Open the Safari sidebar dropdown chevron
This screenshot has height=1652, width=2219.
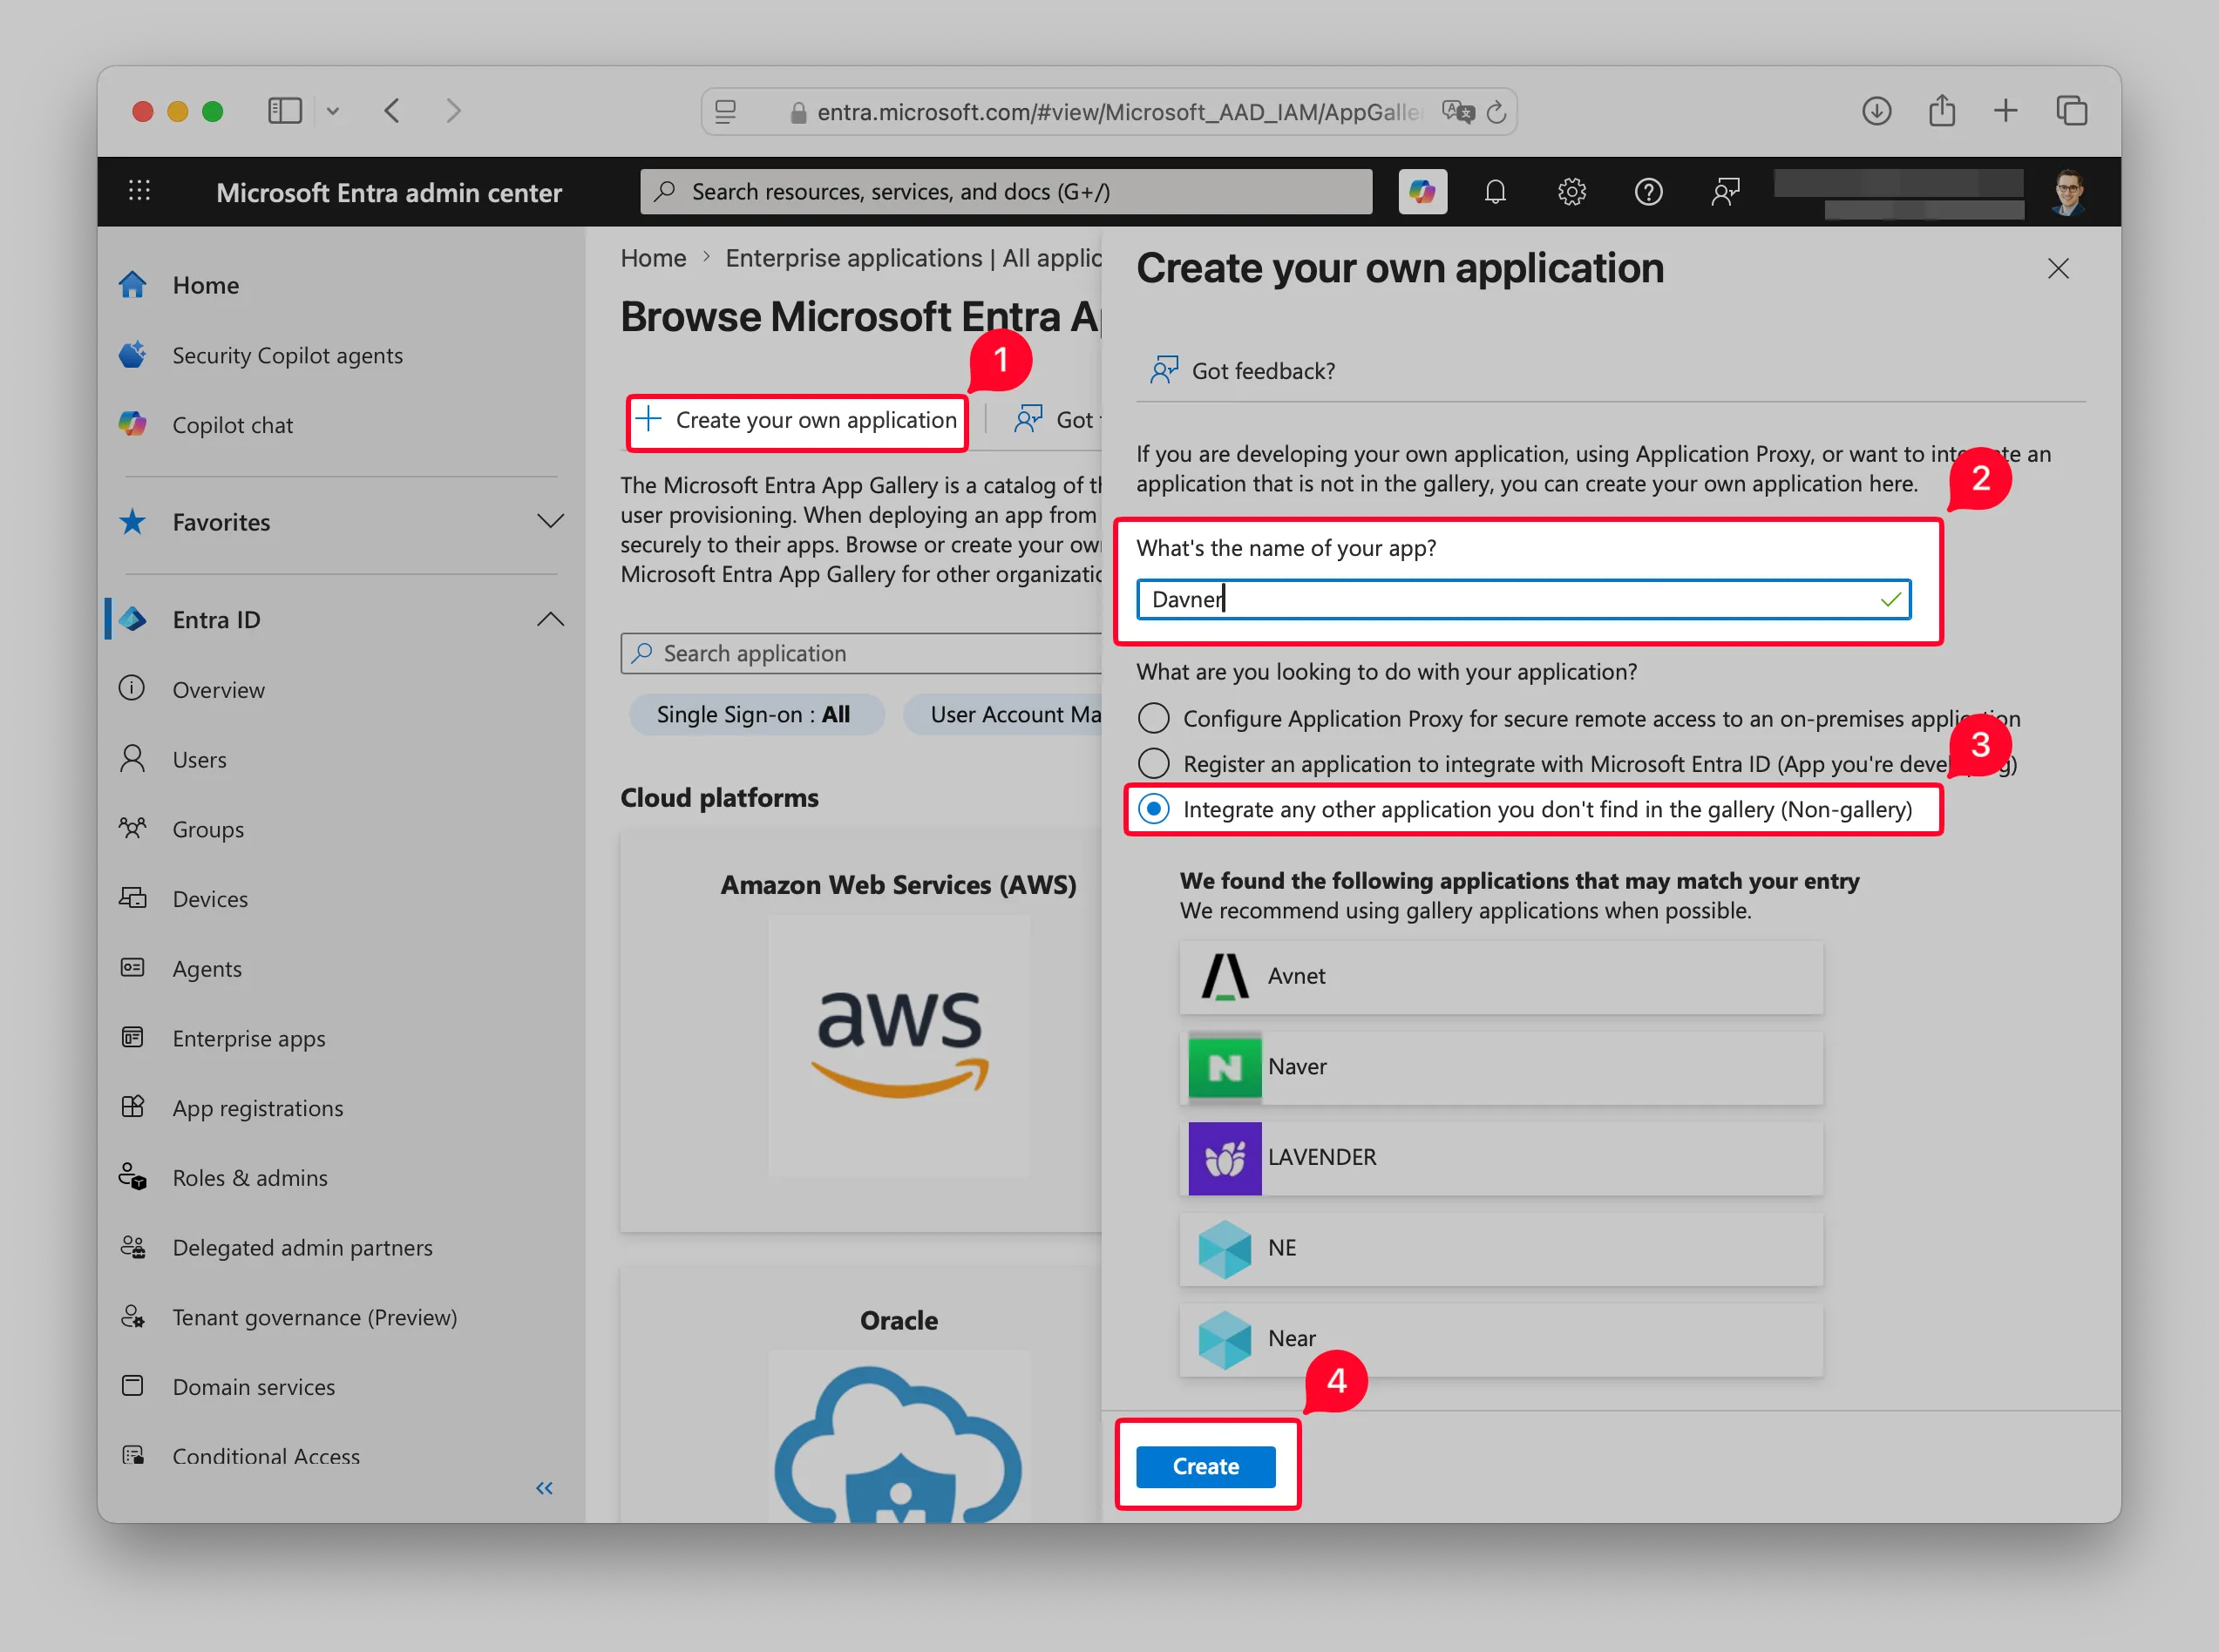(x=333, y=111)
